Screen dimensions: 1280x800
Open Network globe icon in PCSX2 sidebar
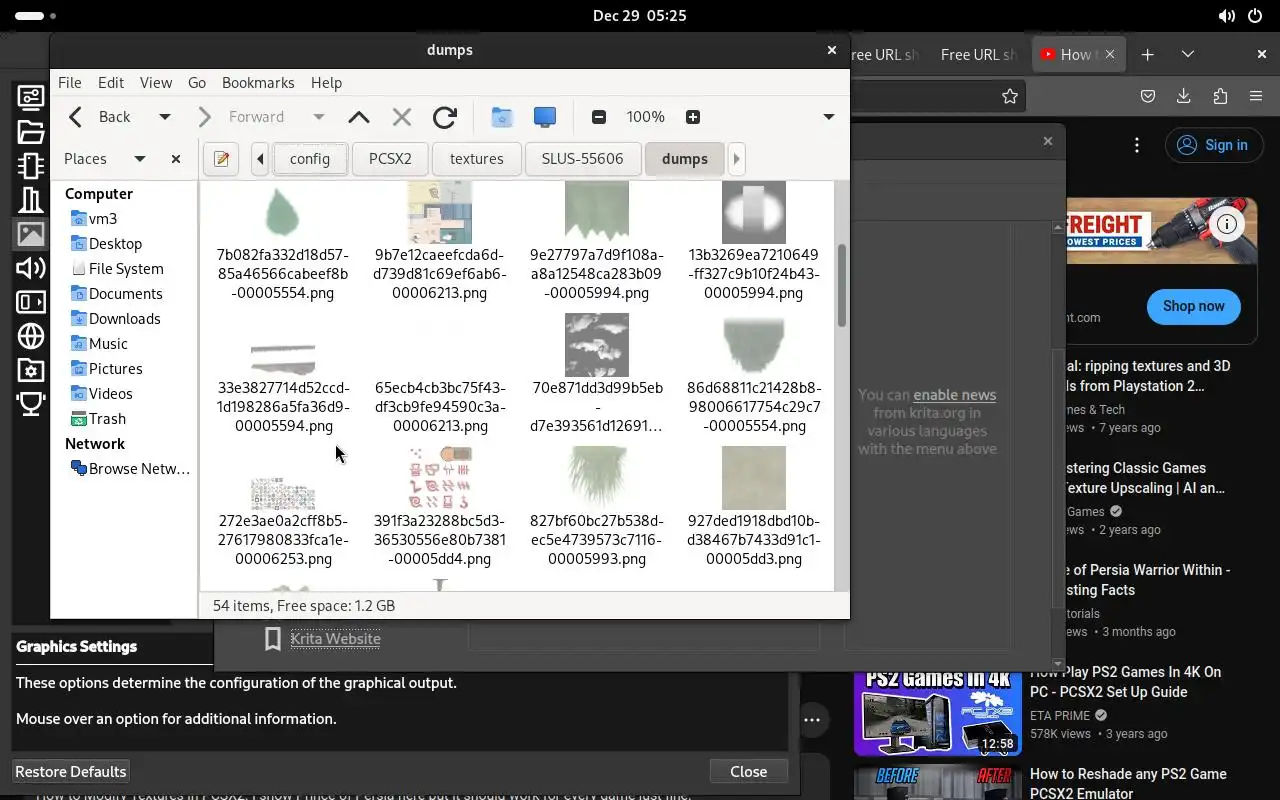click(x=31, y=336)
